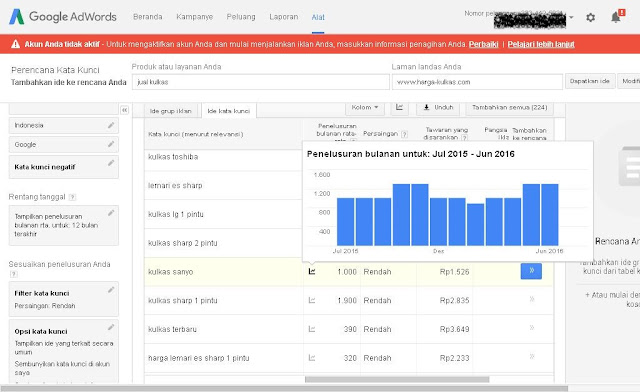The height and width of the screenshot is (392, 640).
Task: Click the Perbaiki link
Action: 484,44
